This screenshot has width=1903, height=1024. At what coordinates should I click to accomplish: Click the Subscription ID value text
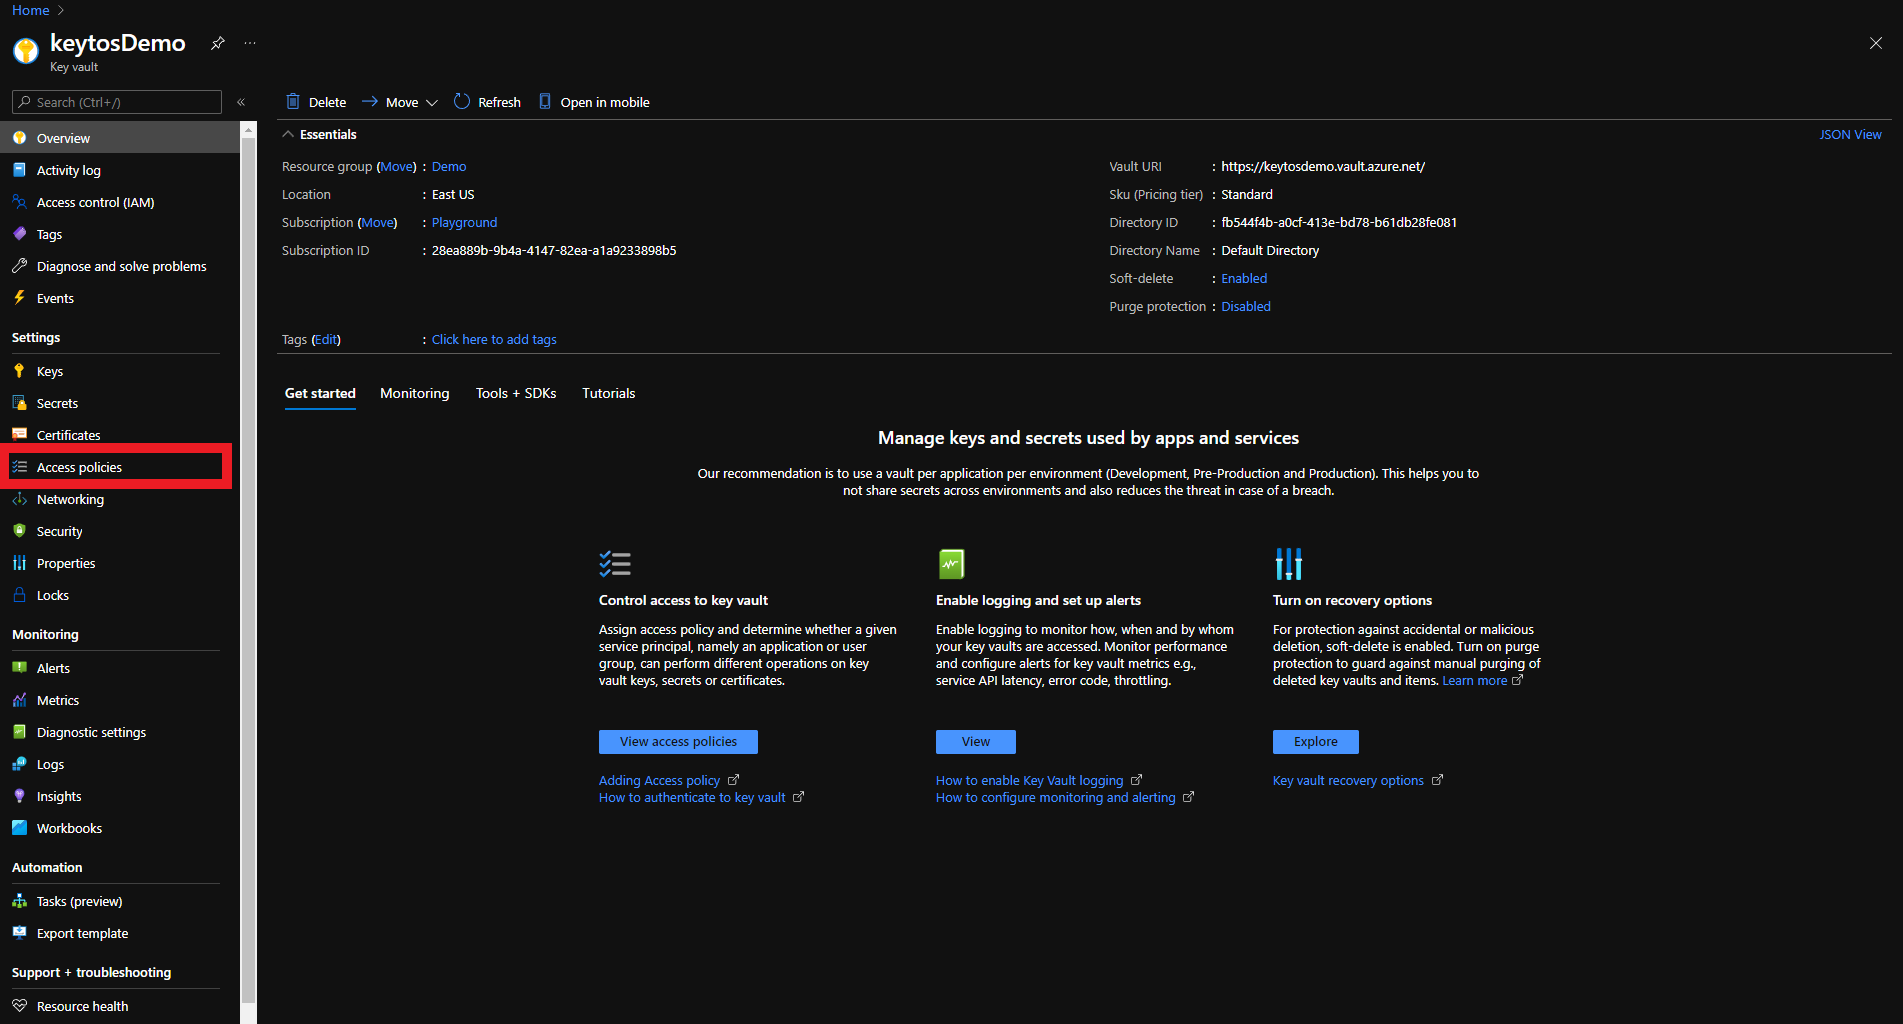pos(554,250)
